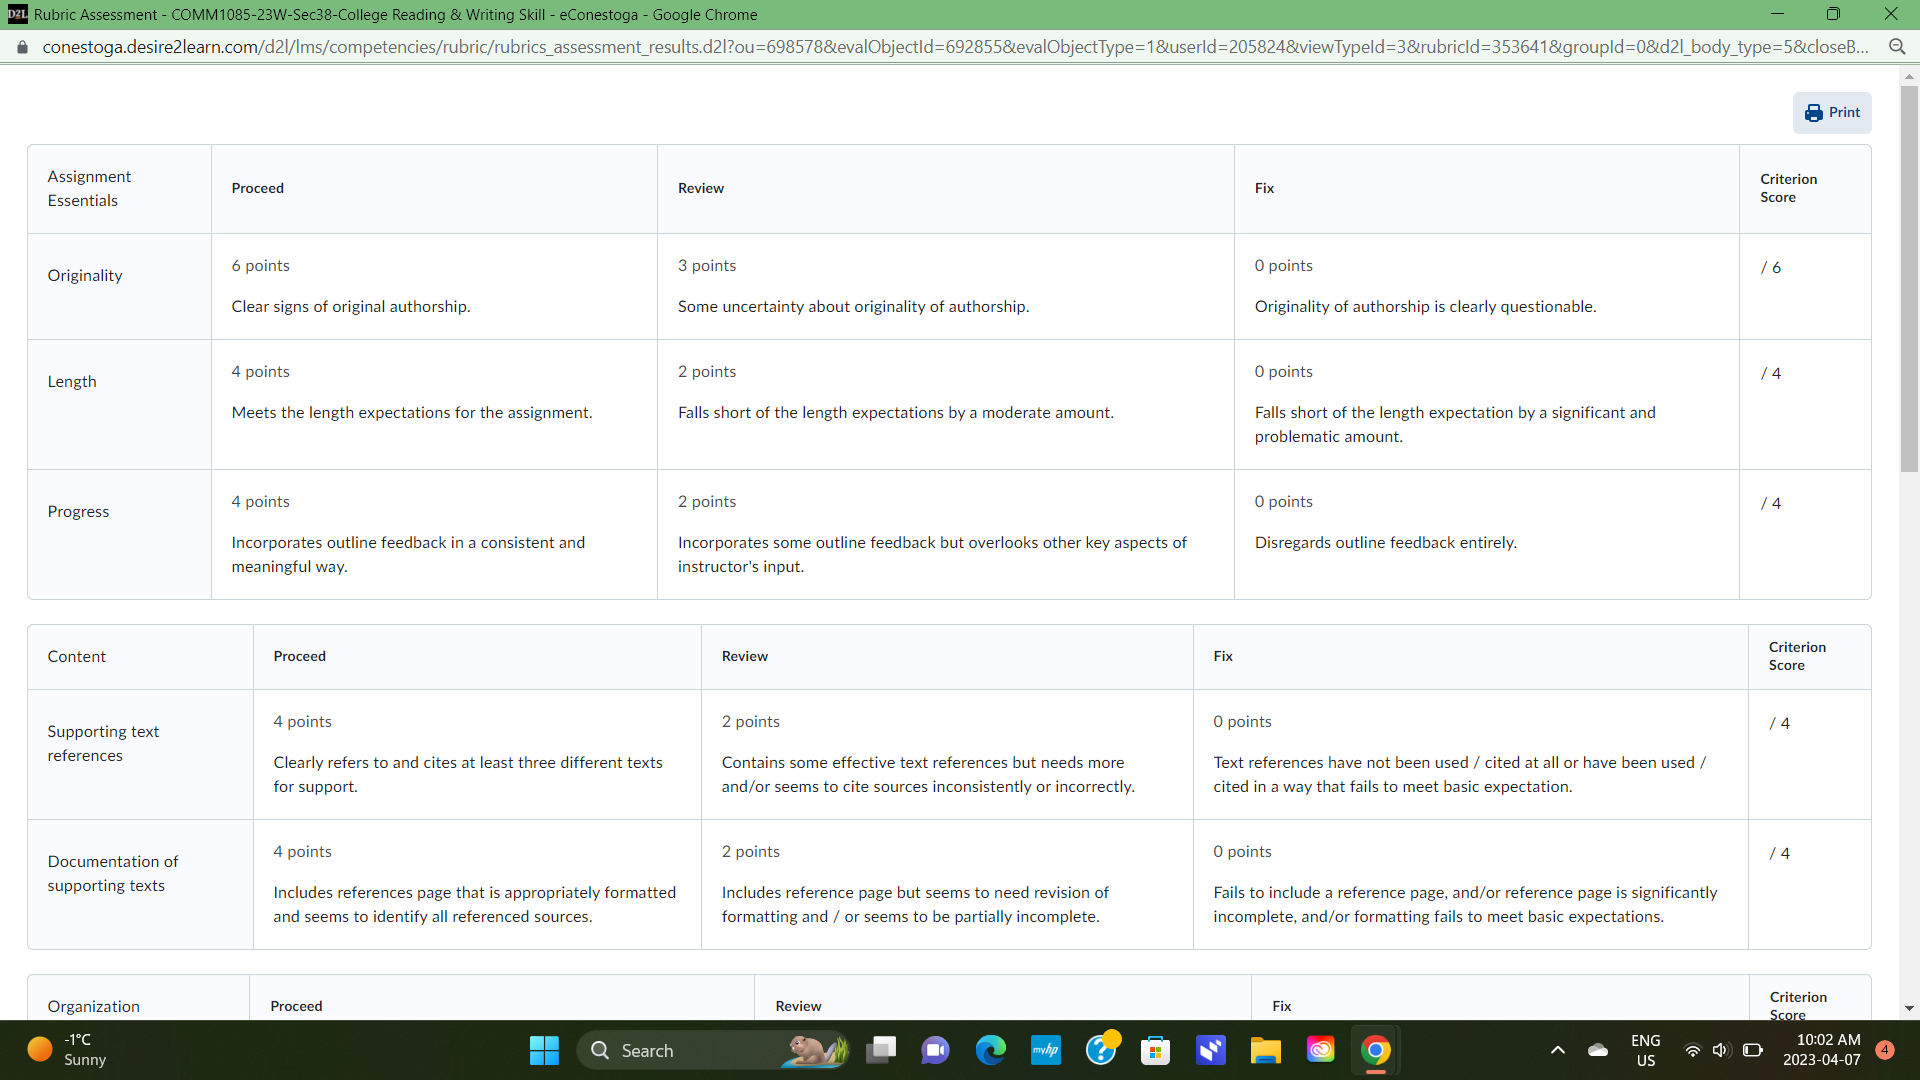Open File Explorer from taskbar

pos(1265,1050)
